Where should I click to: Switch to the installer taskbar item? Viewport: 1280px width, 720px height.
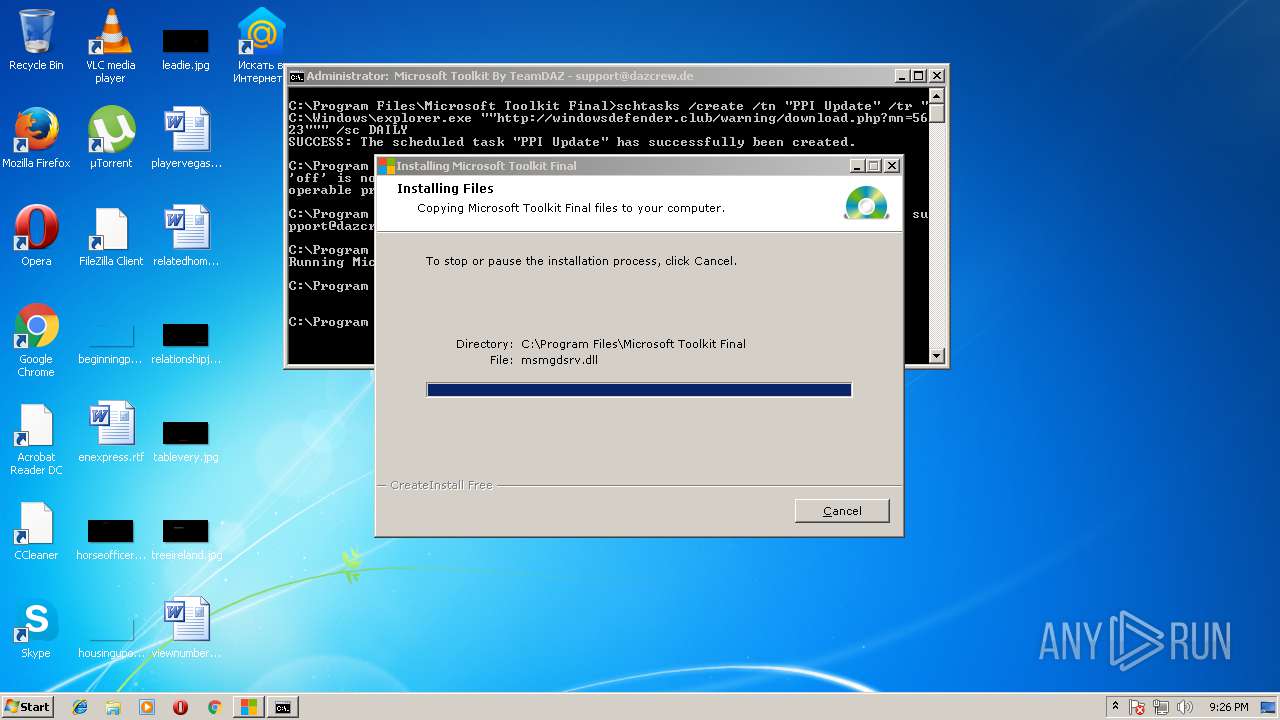[248, 707]
